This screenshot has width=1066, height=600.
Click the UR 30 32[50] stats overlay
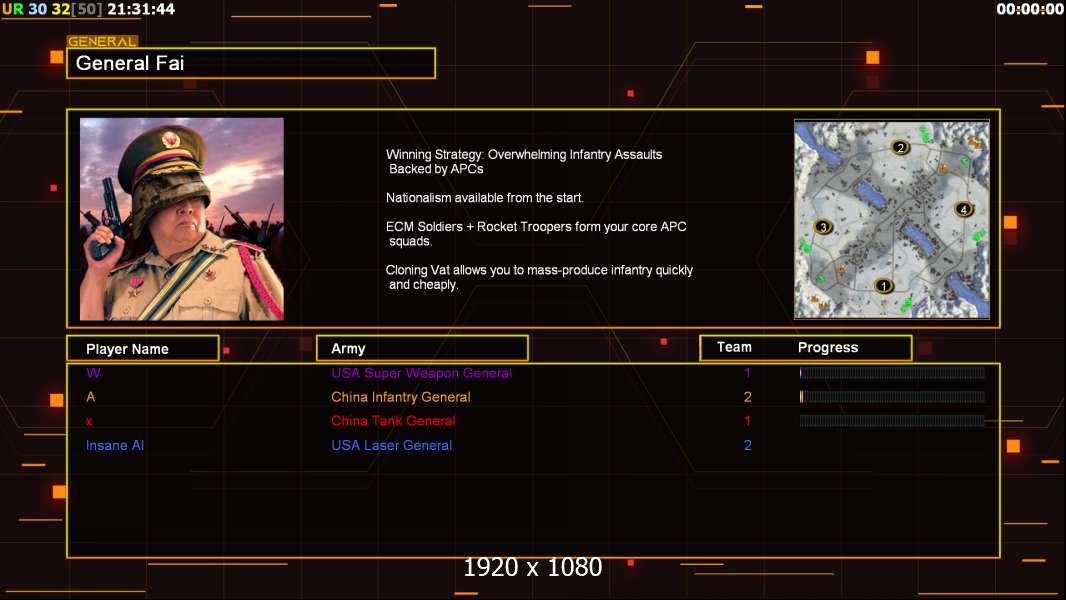click(52, 9)
